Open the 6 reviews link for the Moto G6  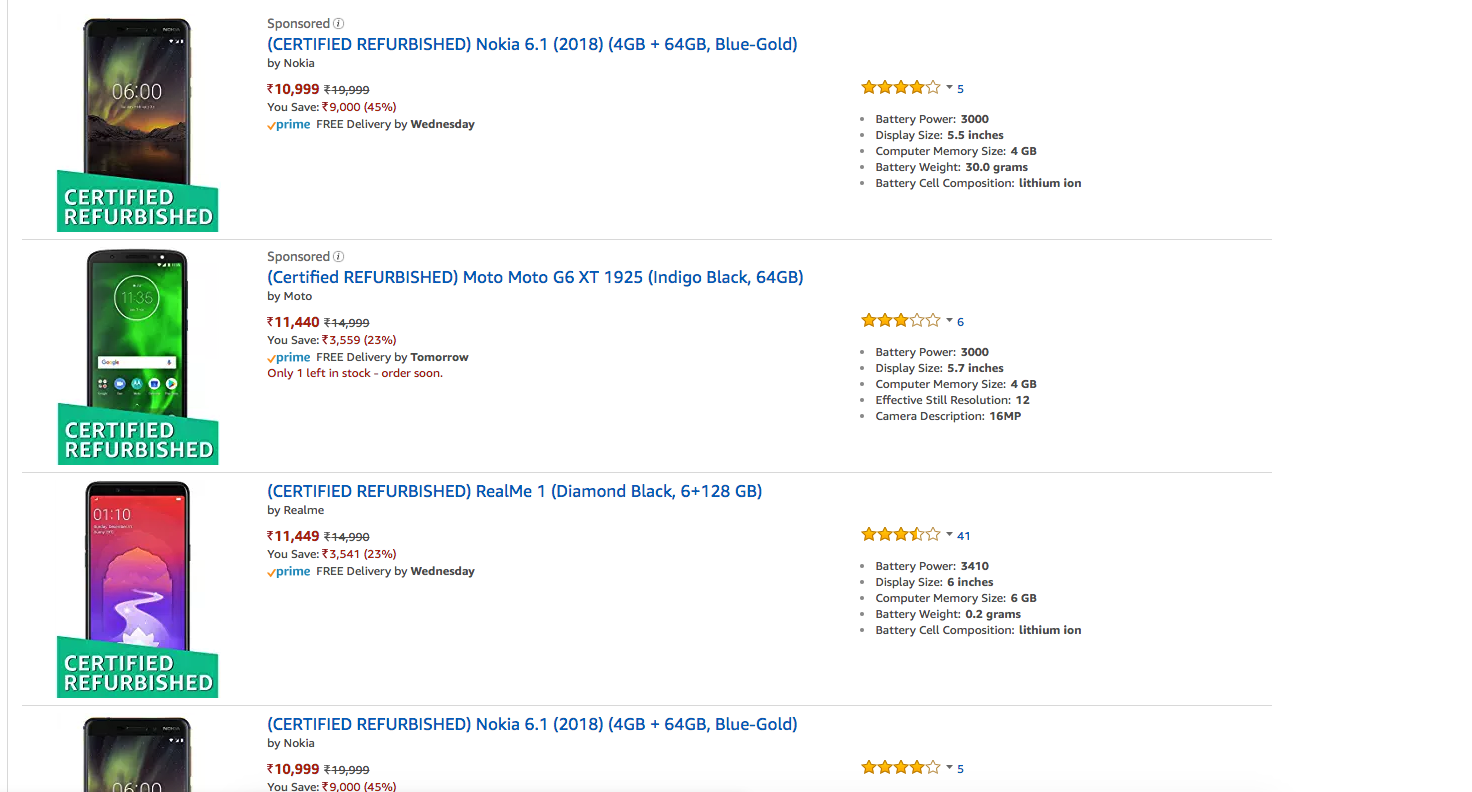pos(961,322)
